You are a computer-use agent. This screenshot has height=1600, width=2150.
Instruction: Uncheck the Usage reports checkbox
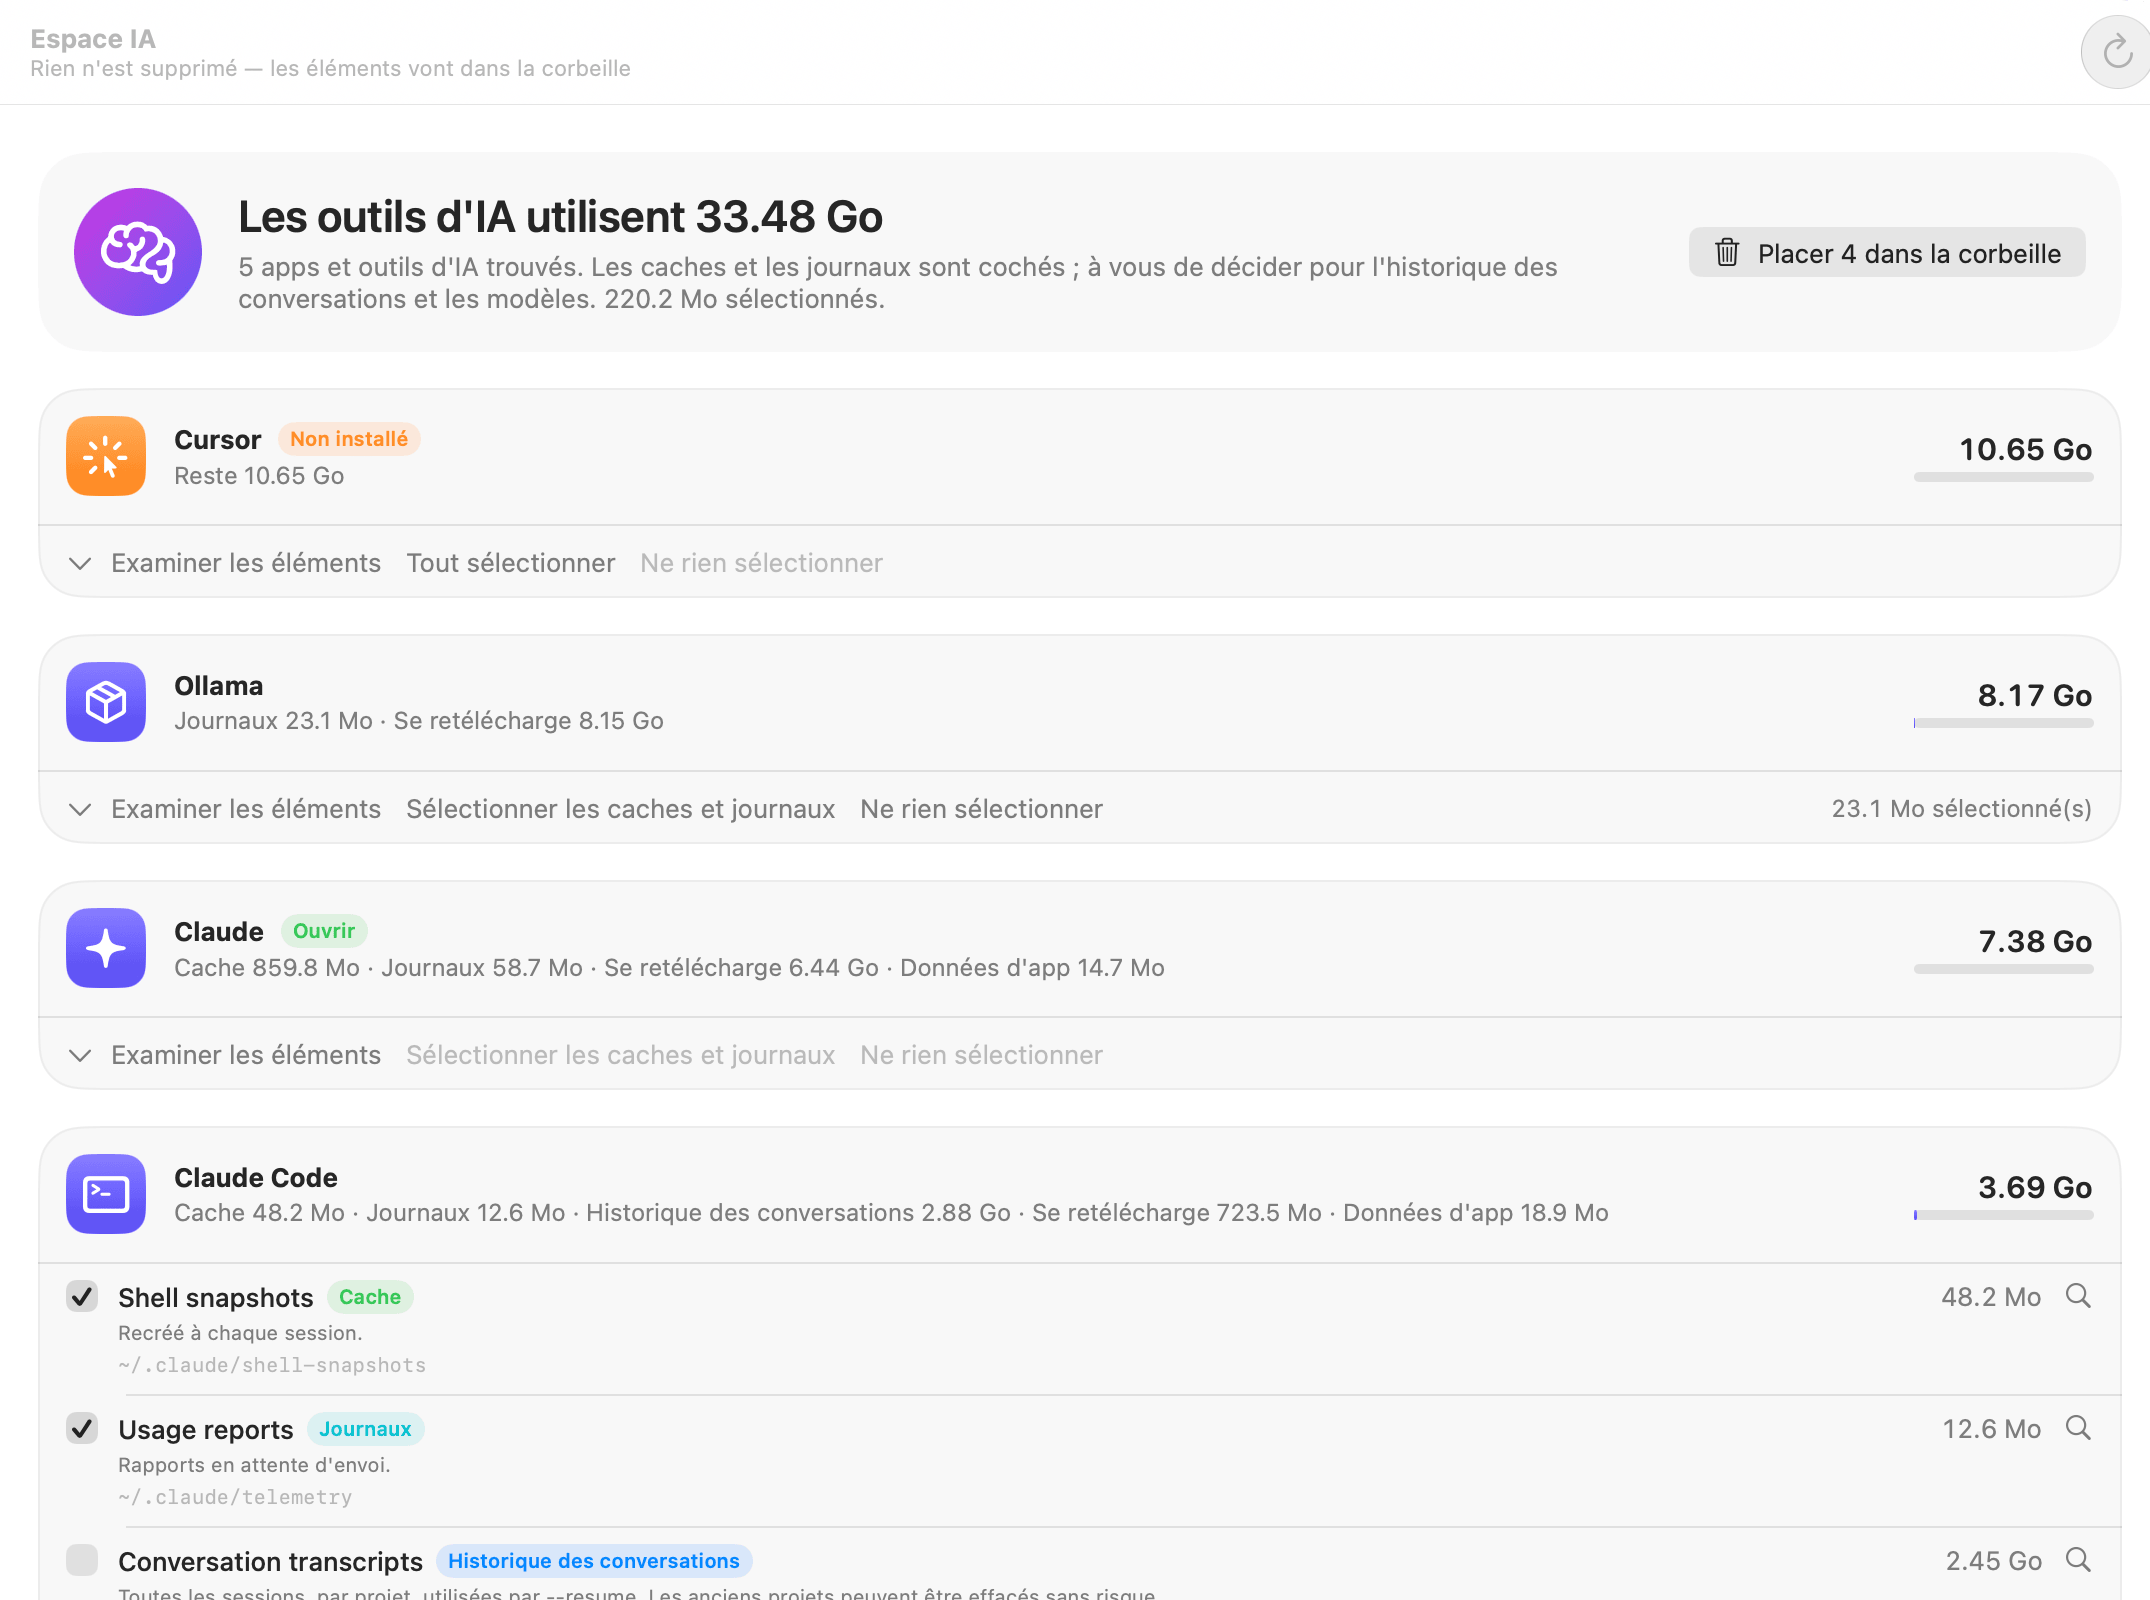(82, 1428)
